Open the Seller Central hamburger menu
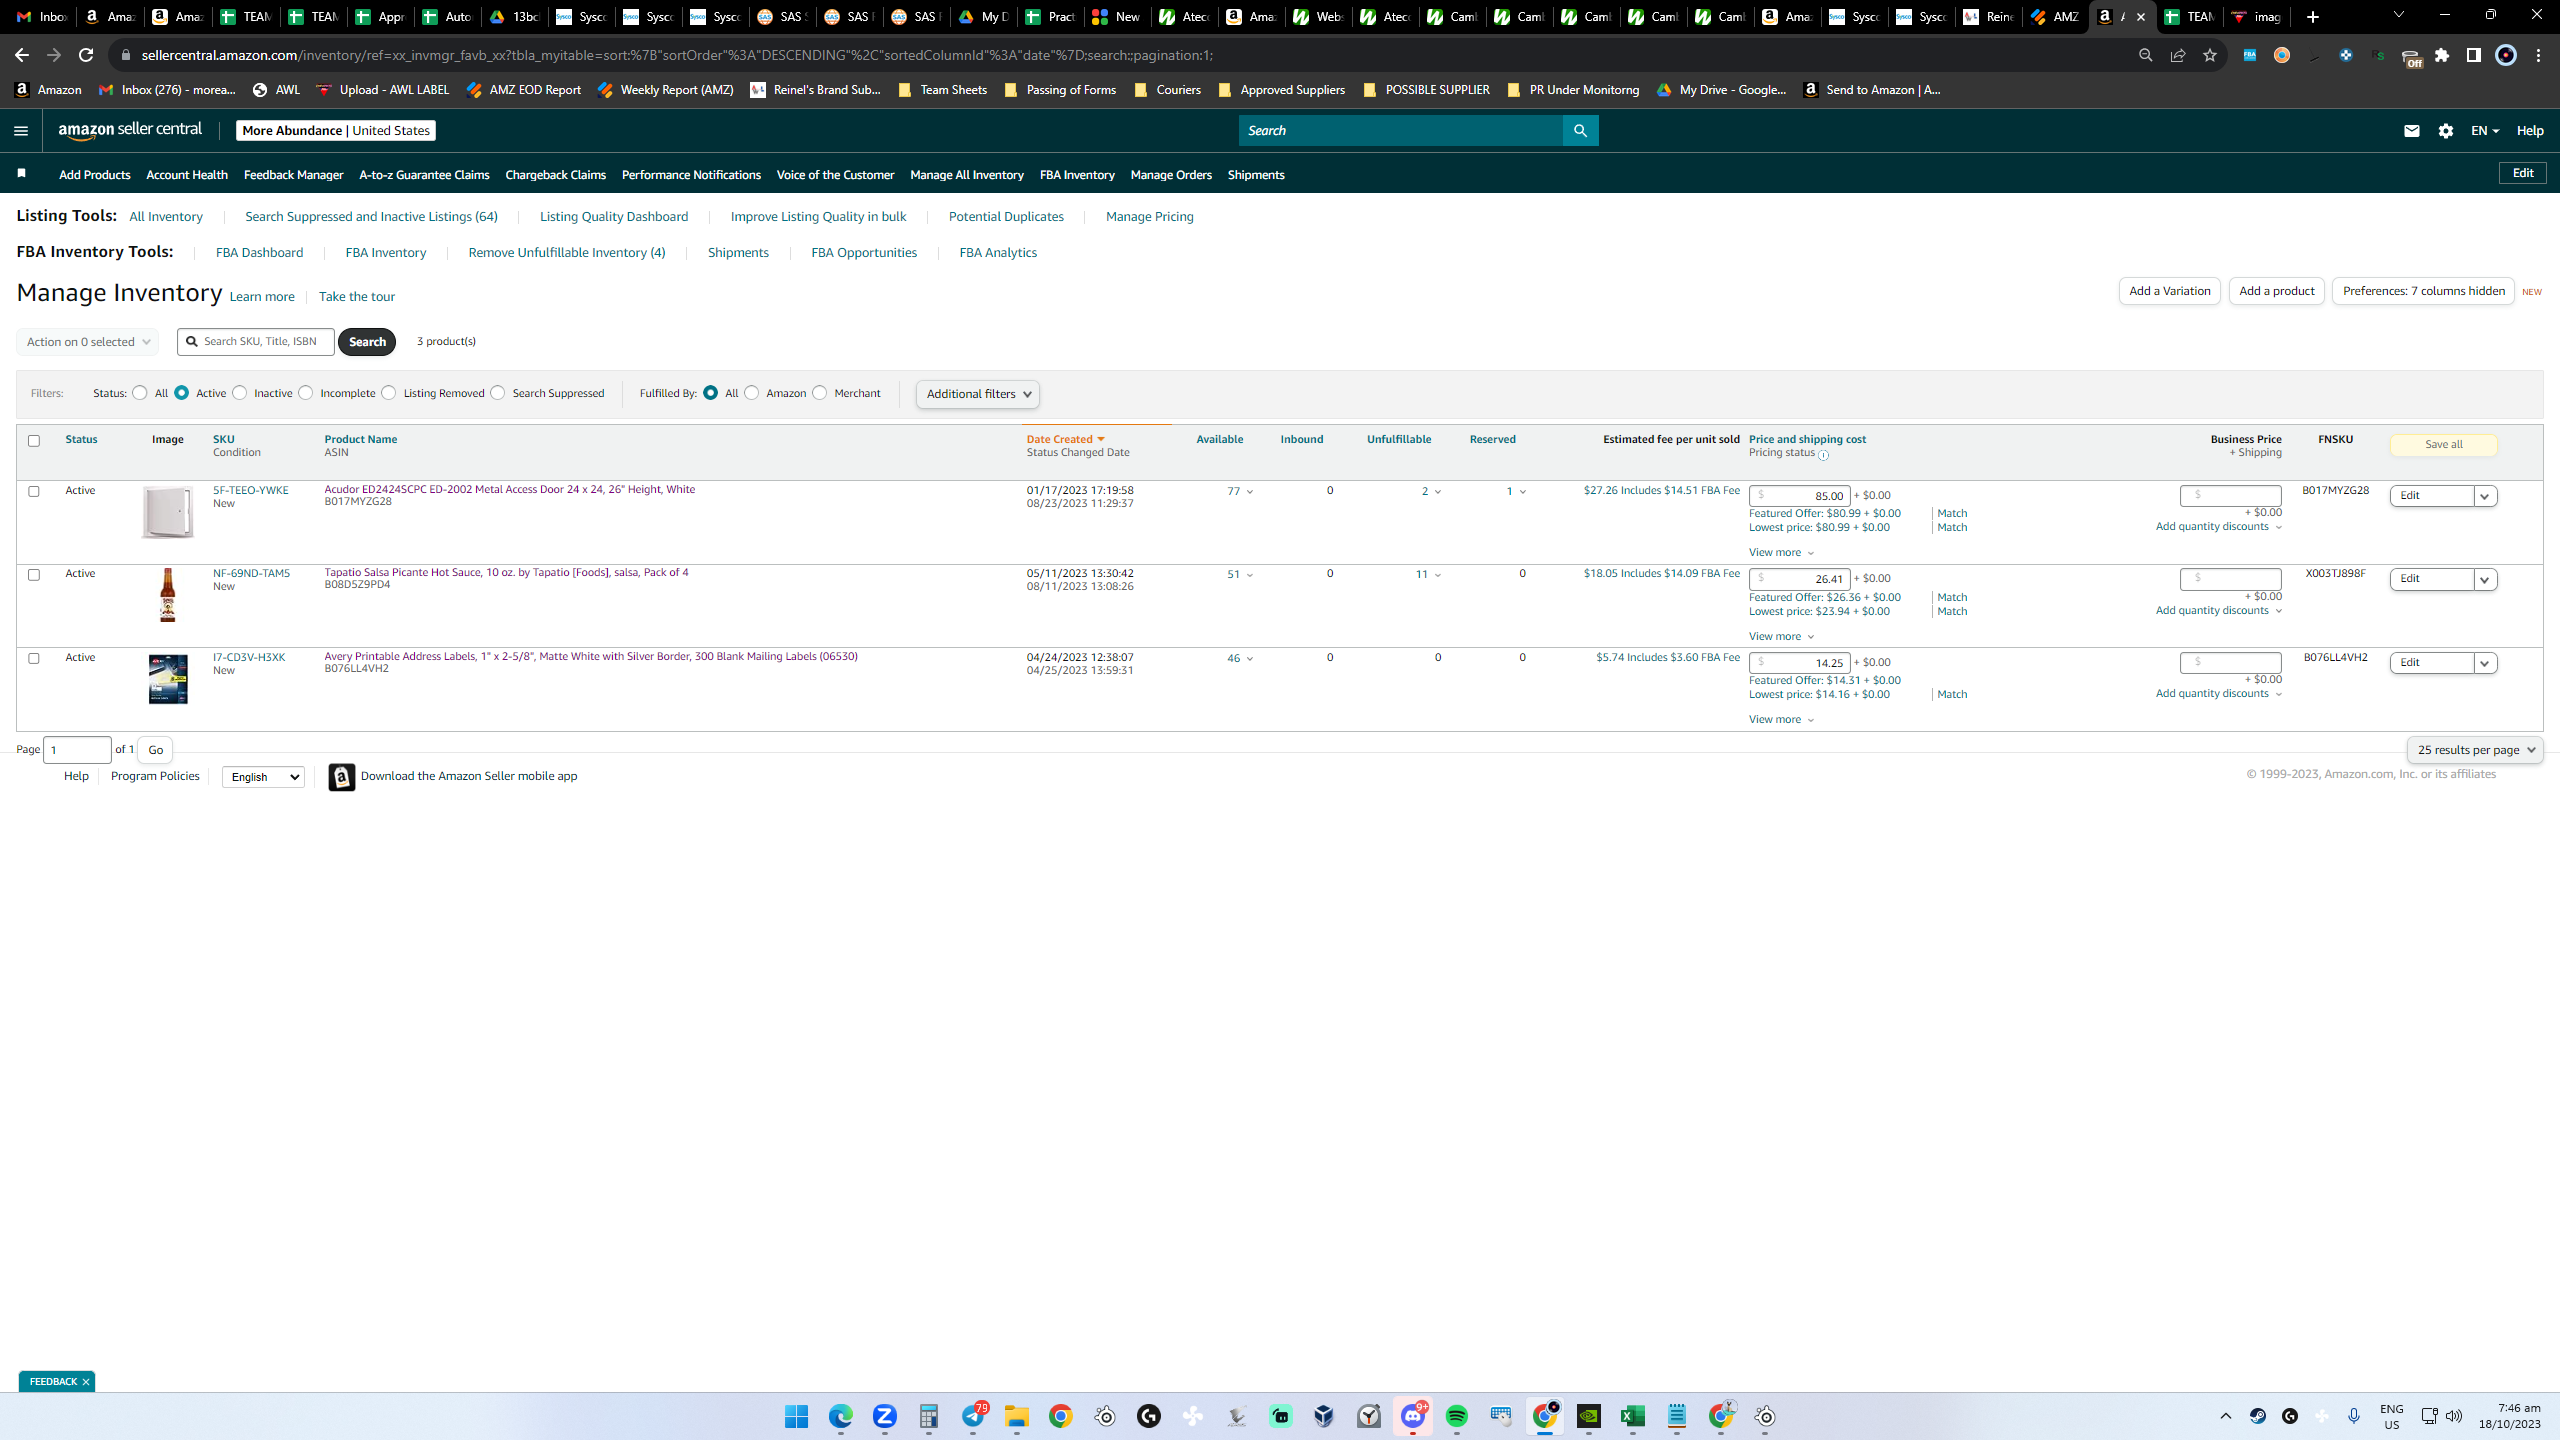Screen dimensions: 2560x1440 pos(21,131)
